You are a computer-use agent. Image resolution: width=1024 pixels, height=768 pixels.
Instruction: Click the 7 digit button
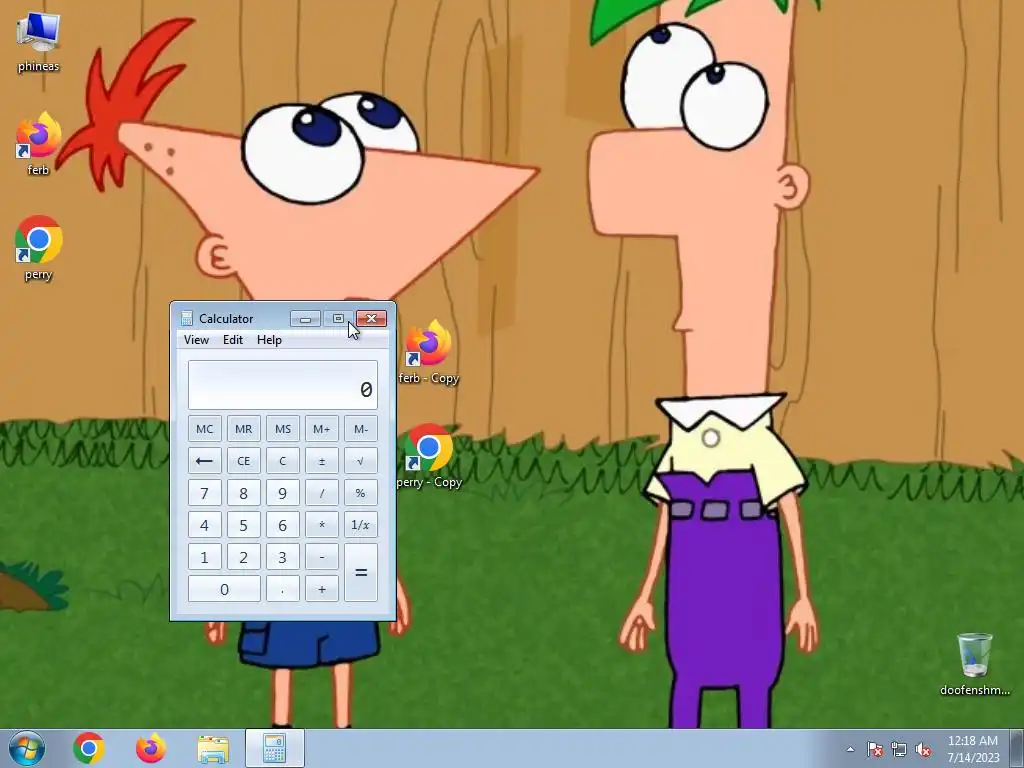[204, 493]
